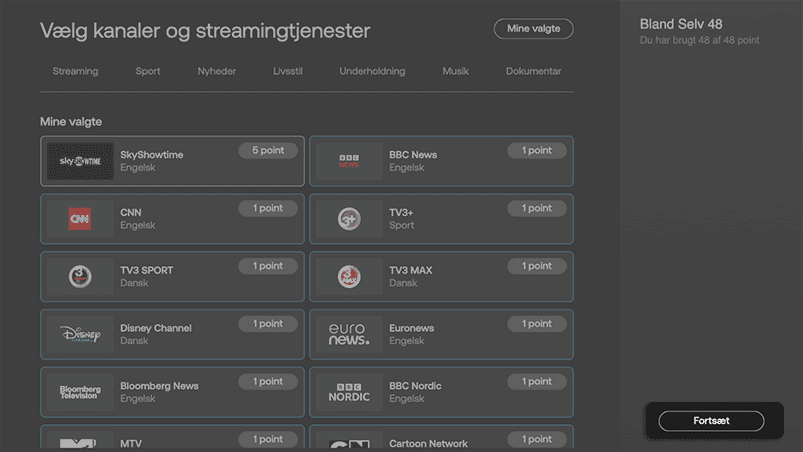
Task: Click the Euronews logo
Action: [349, 334]
